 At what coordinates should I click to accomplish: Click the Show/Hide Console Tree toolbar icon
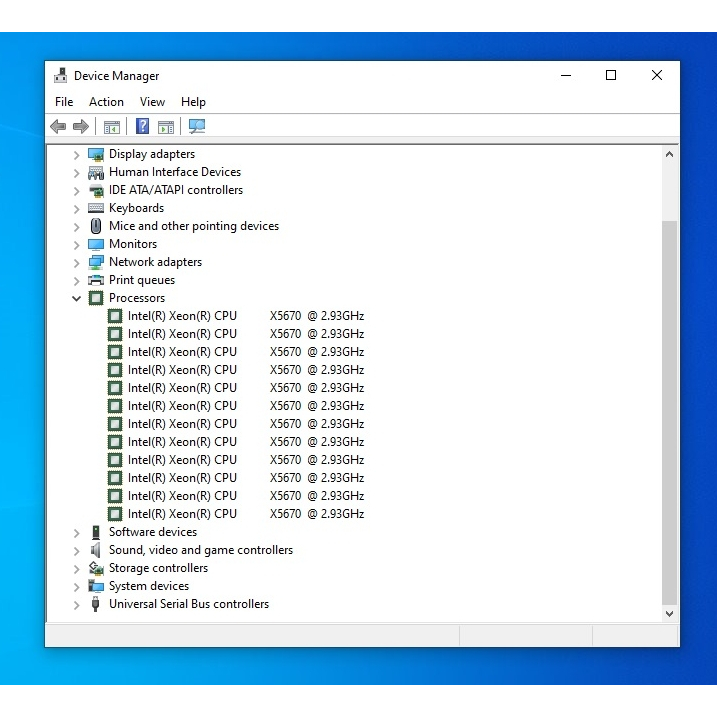coord(112,127)
